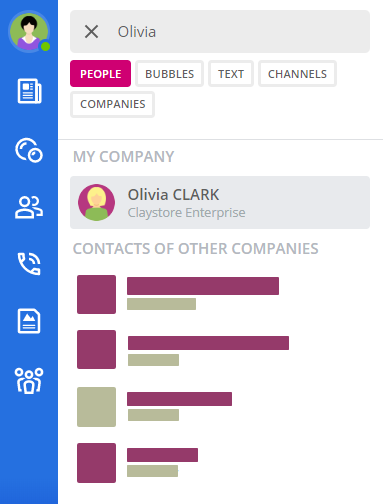Open the files and images sidebar icon
The image size is (383, 504).
point(29,321)
